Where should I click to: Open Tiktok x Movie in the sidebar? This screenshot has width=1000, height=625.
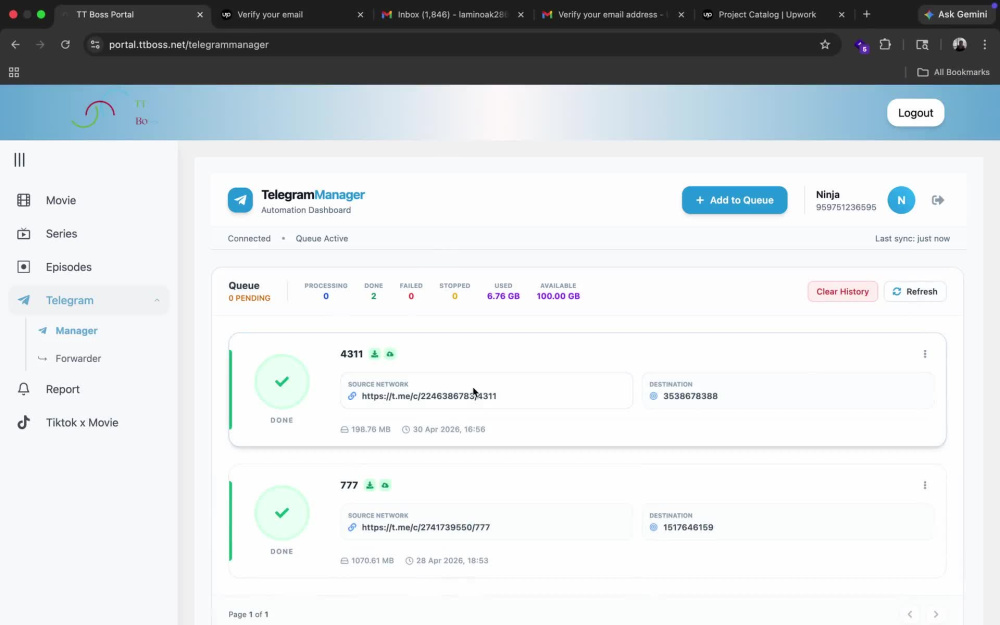coord(89,422)
